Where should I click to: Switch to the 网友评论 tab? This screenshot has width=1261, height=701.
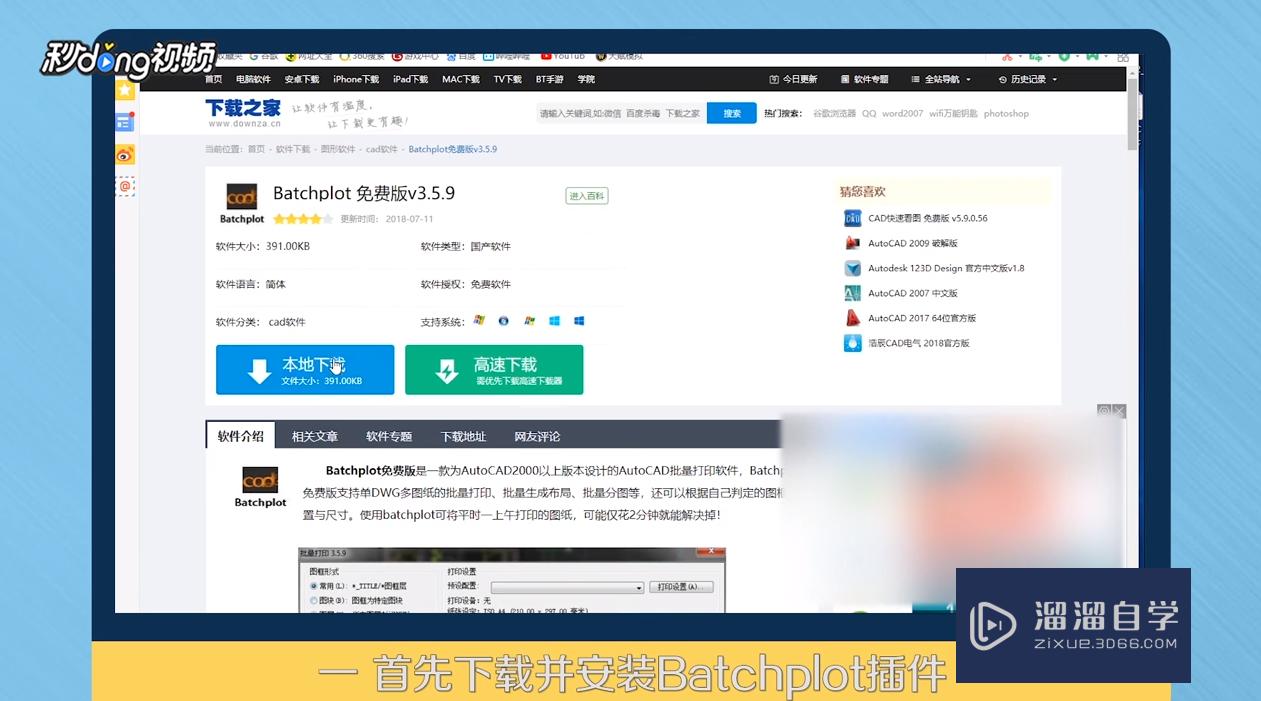click(x=538, y=436)
